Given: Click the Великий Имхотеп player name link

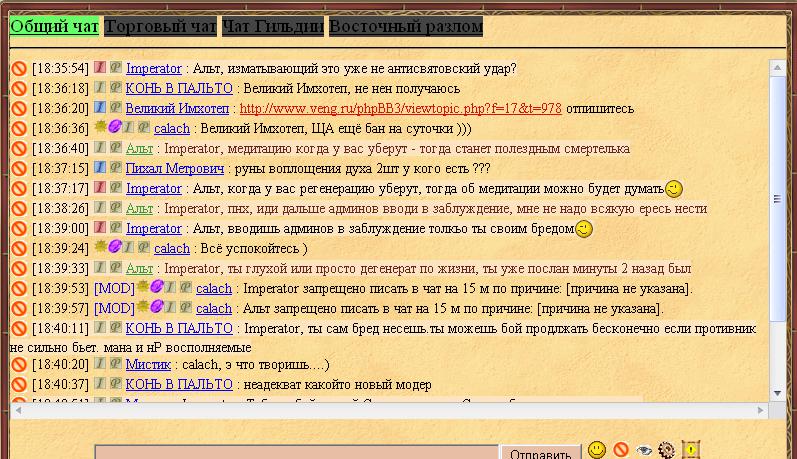Looking at the screenshot, I should pos(177,108).
